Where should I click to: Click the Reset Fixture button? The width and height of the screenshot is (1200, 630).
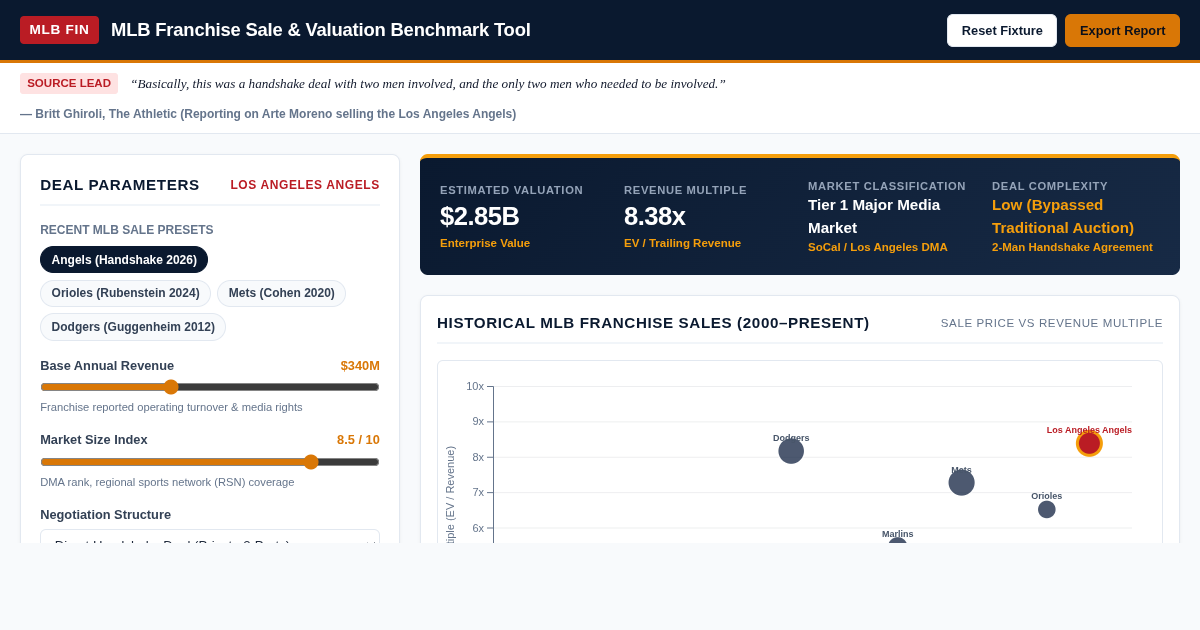(1002, 30)
